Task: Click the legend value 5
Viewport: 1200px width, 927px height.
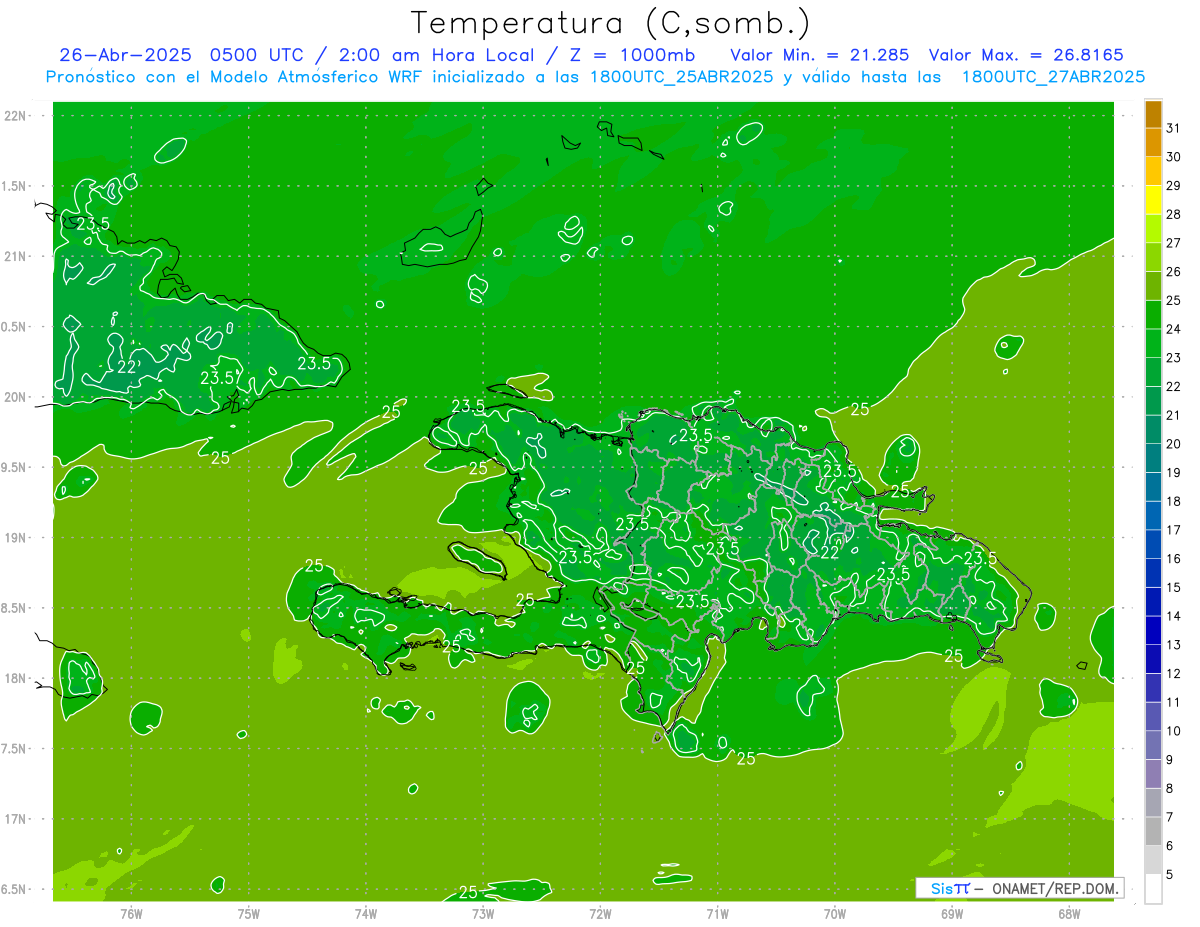Action: pyautogui.click(x=1170, y=874)
